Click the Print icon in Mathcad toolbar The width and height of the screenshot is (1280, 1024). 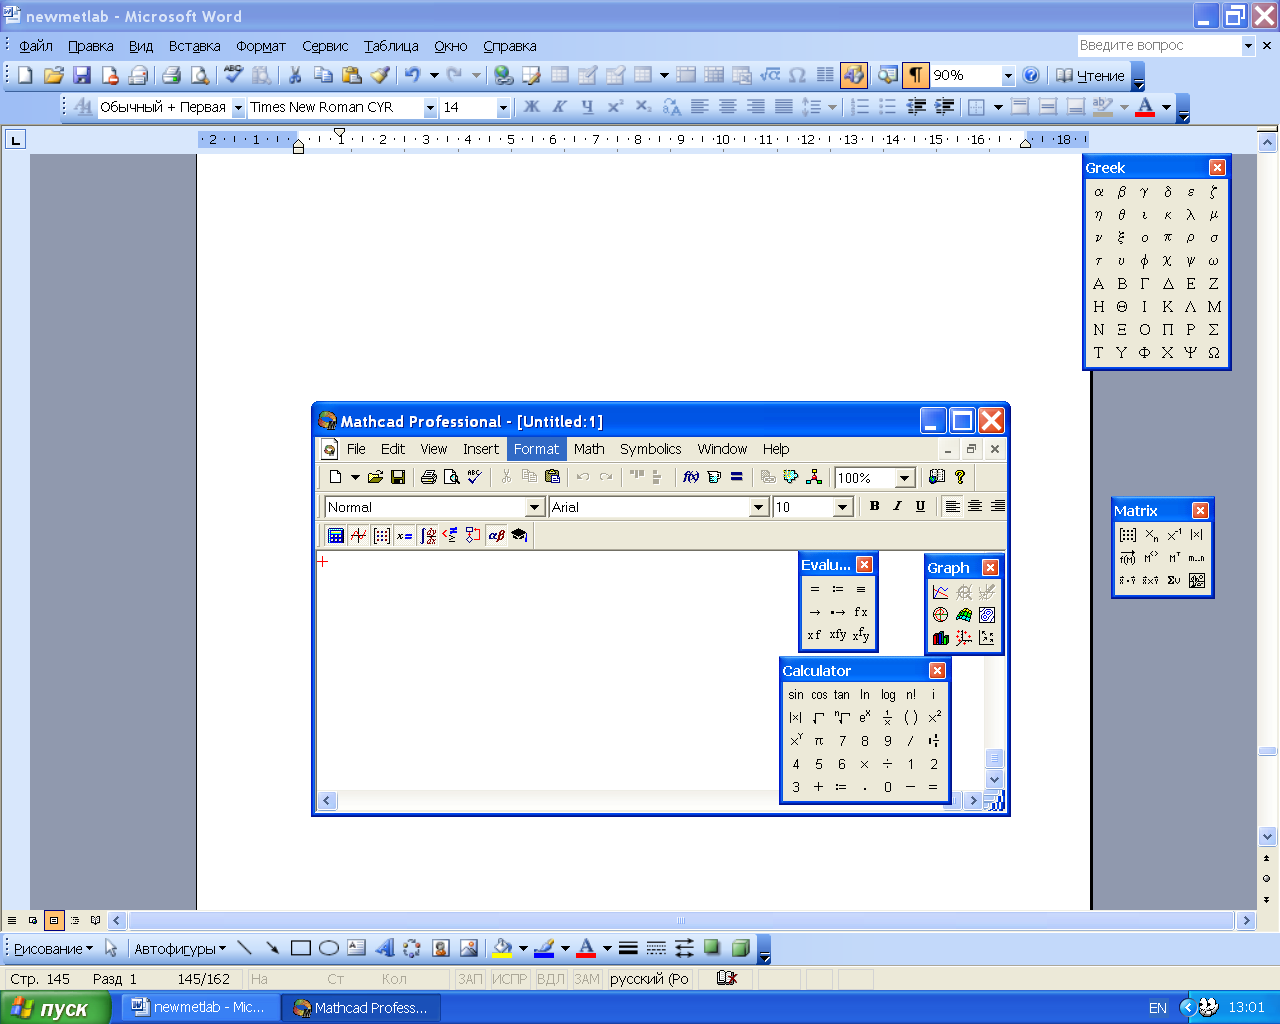[429, 477]
